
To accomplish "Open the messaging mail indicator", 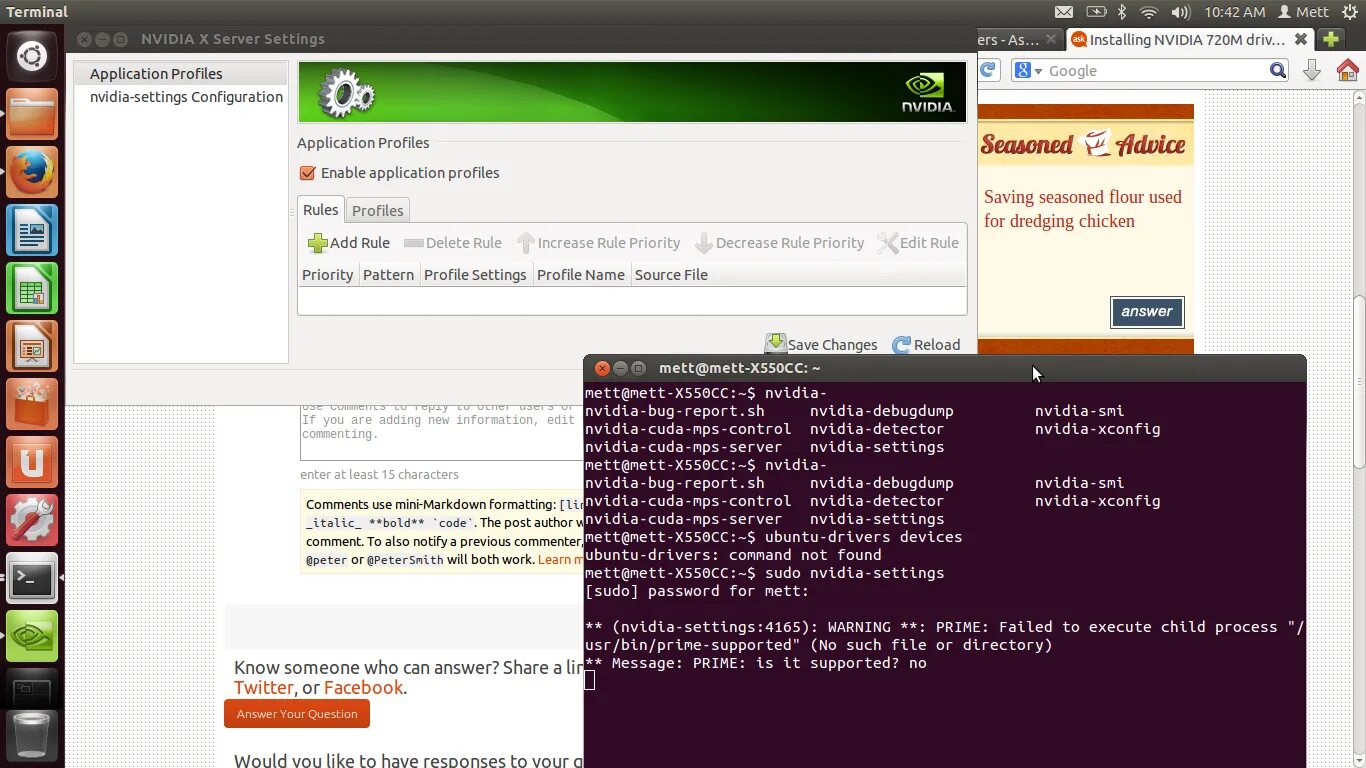I will point(1064,12).
